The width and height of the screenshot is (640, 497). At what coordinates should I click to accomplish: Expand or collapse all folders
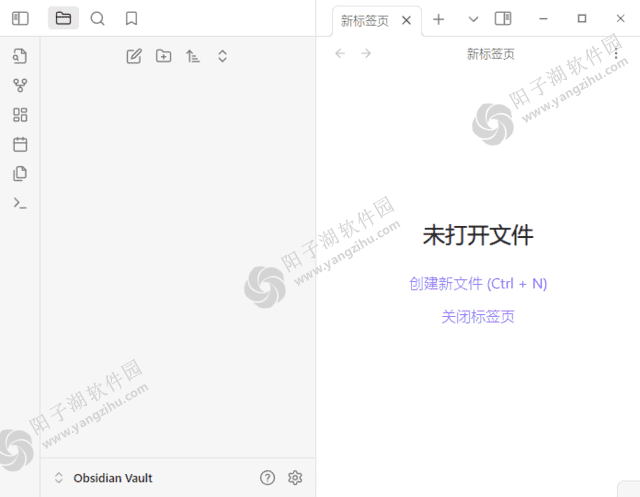click(222, 56)
